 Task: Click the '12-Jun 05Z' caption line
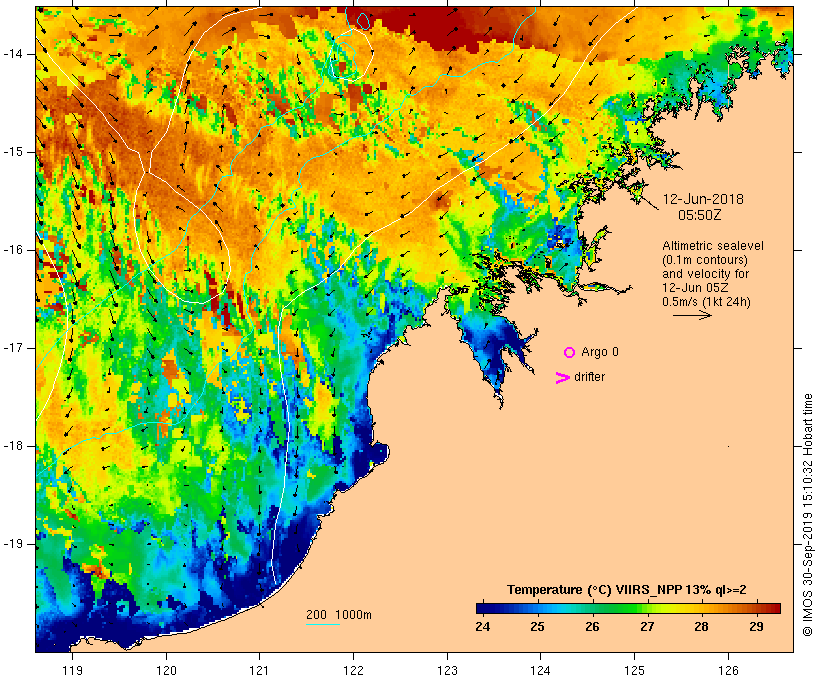[x=695, y=288]
